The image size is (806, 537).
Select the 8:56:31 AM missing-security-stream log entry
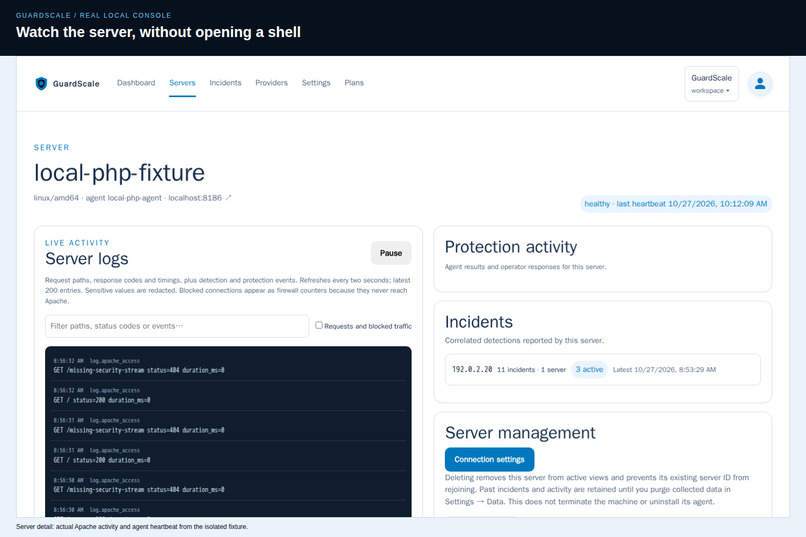point(228,425)
